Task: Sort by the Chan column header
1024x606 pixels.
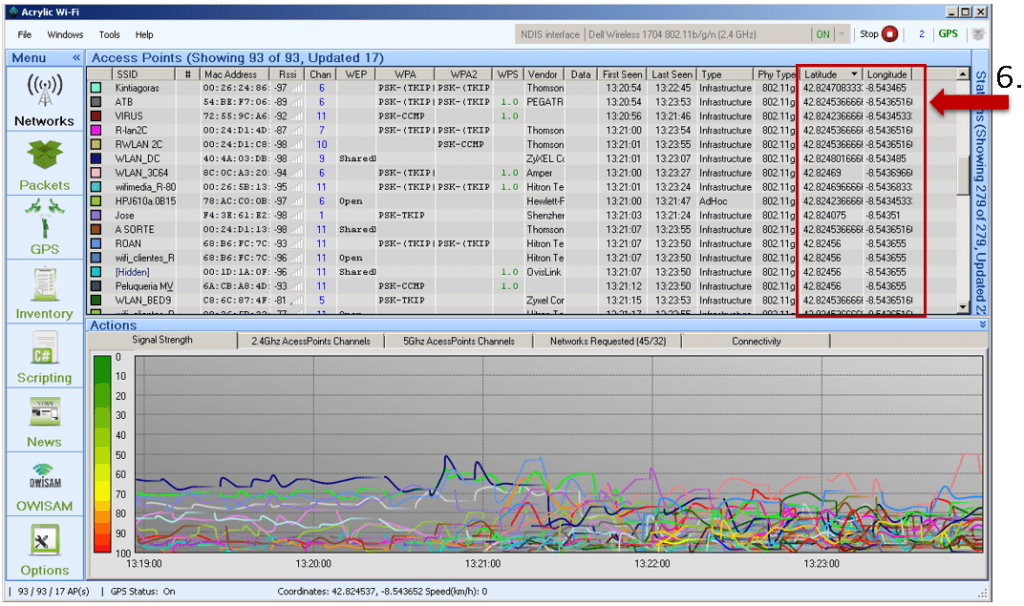Action: point(320,74)
